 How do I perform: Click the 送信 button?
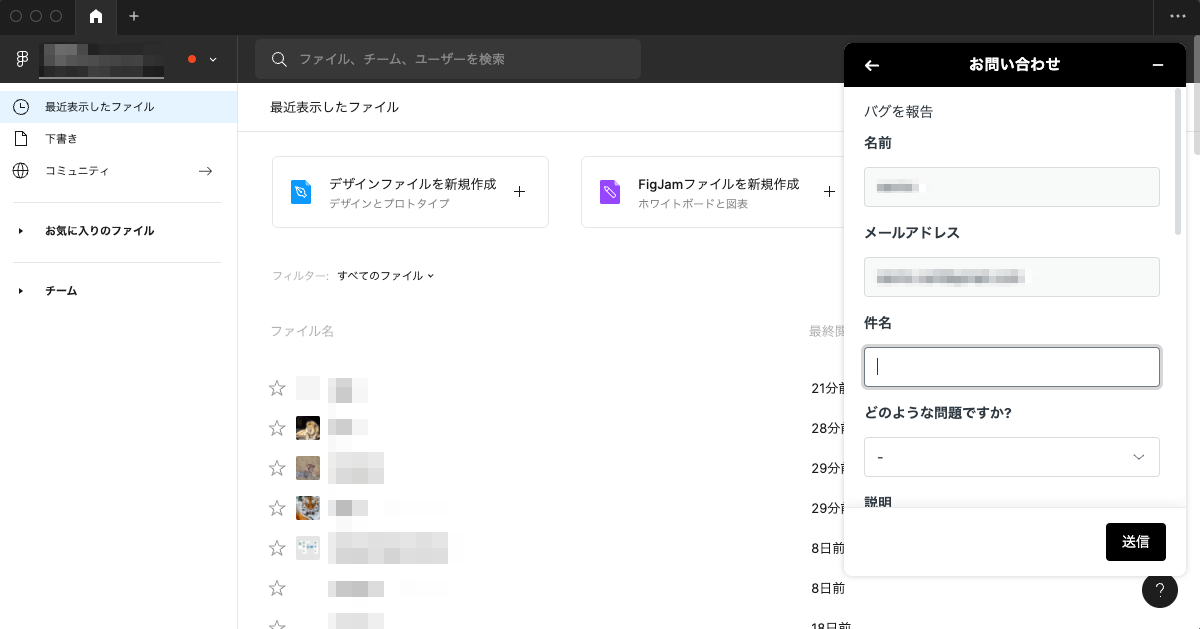(x=1136, y=541)
